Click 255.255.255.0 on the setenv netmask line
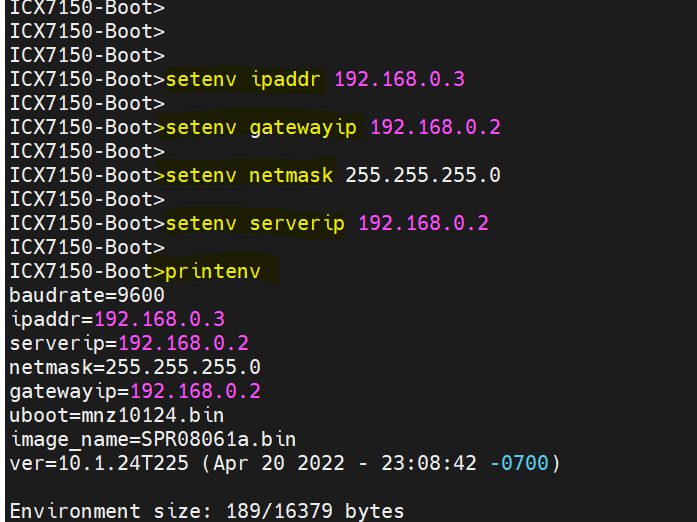The width and height of the screenshot is (697, 522). 423,175
